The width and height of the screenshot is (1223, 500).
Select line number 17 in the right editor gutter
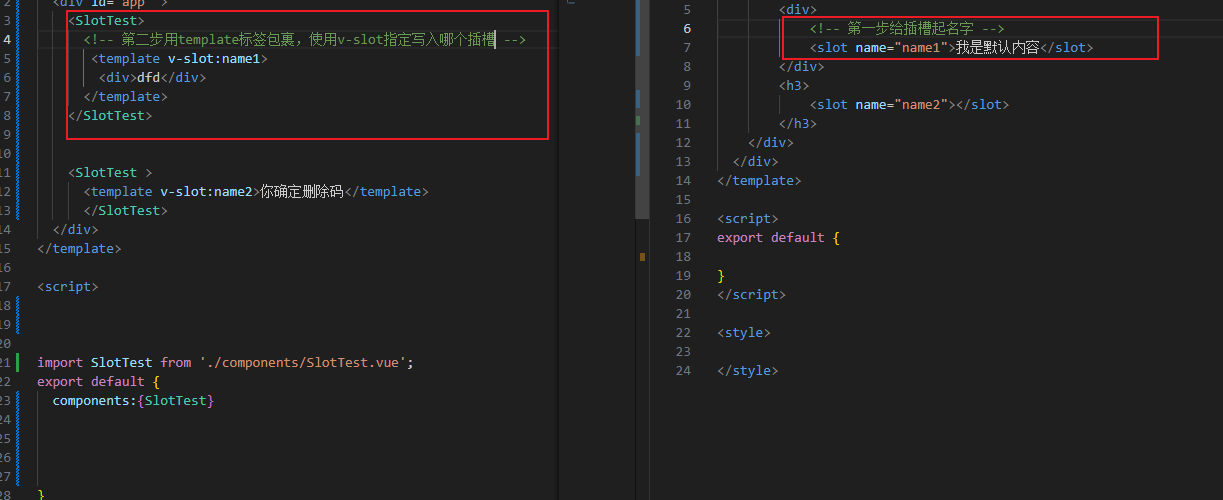[x=683, y=237]
